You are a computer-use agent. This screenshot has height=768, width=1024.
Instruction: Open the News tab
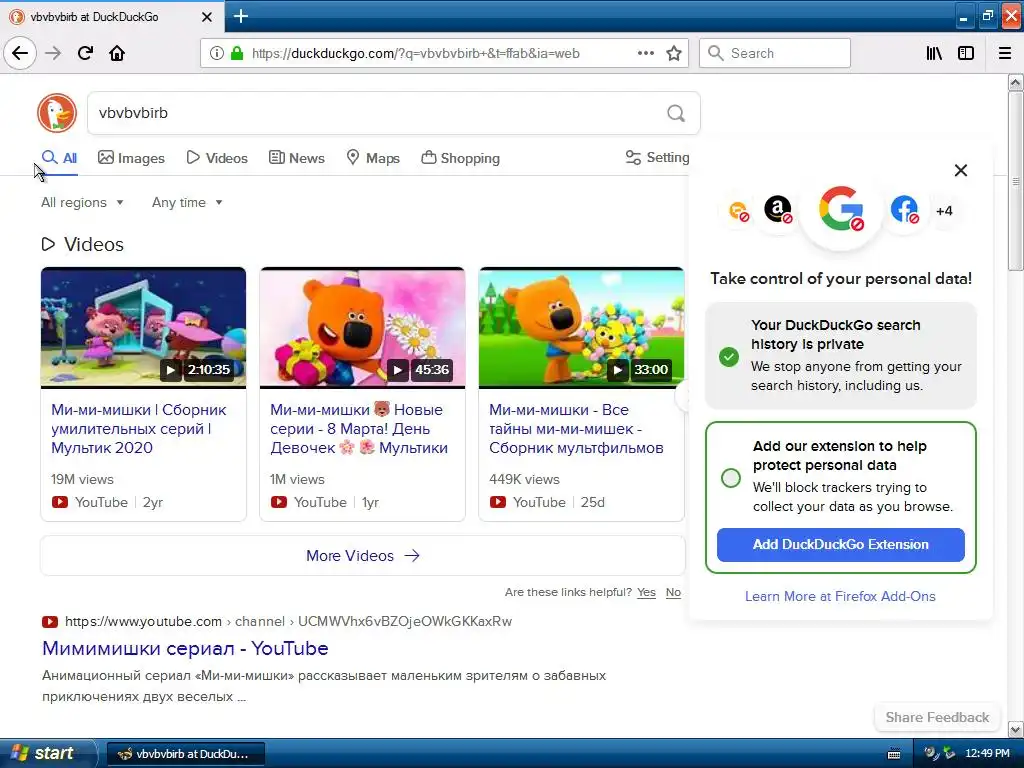pos(297,158)
